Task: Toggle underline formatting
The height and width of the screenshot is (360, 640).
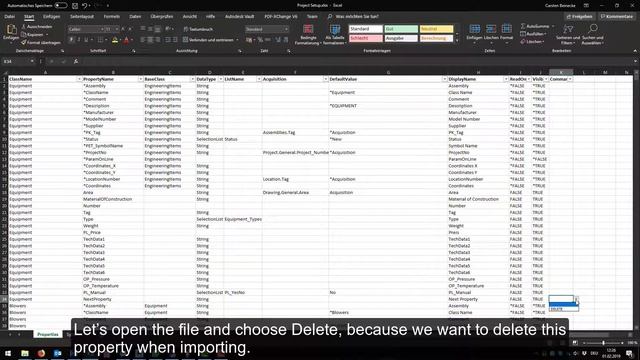Action: pos(86,40)
